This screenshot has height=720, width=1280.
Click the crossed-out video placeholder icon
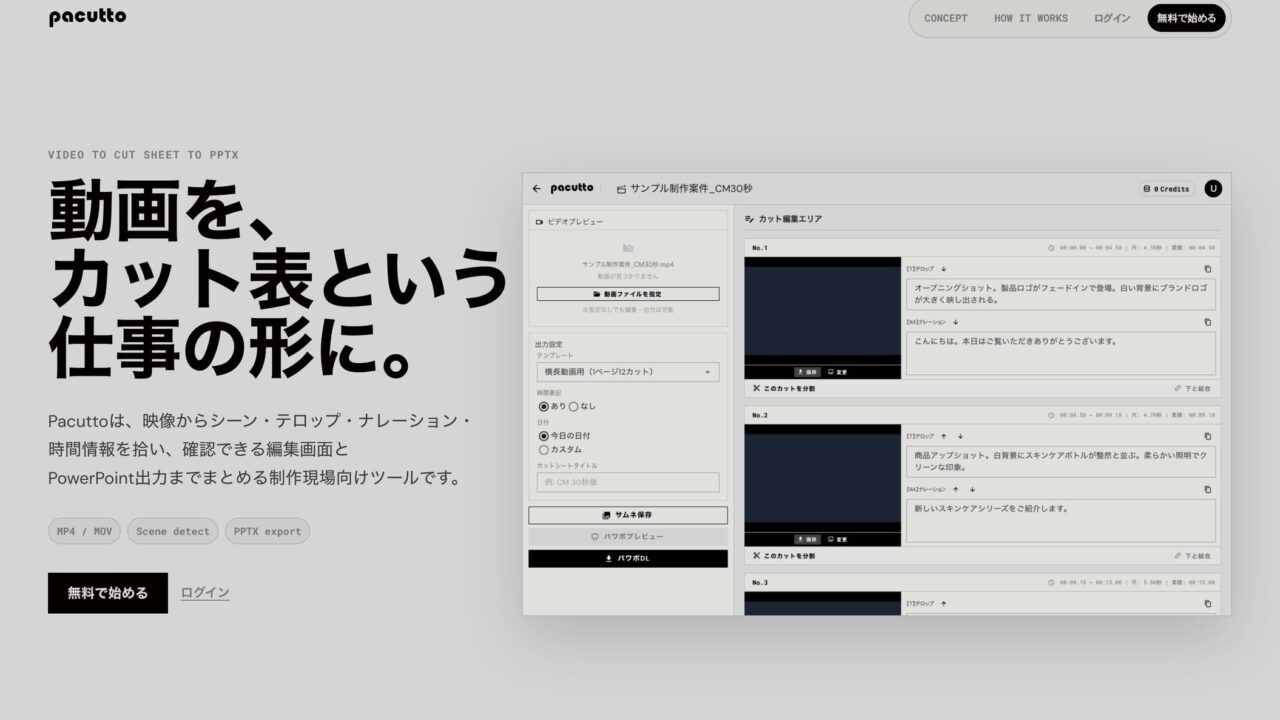pos(628,247)
